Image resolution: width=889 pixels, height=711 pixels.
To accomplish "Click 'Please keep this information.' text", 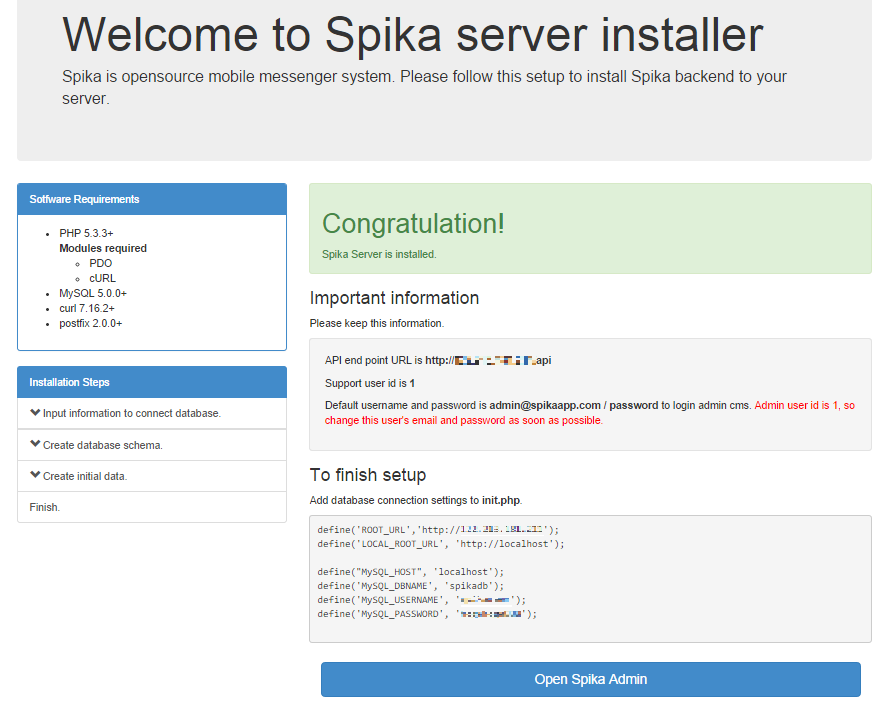I will 376,323.
